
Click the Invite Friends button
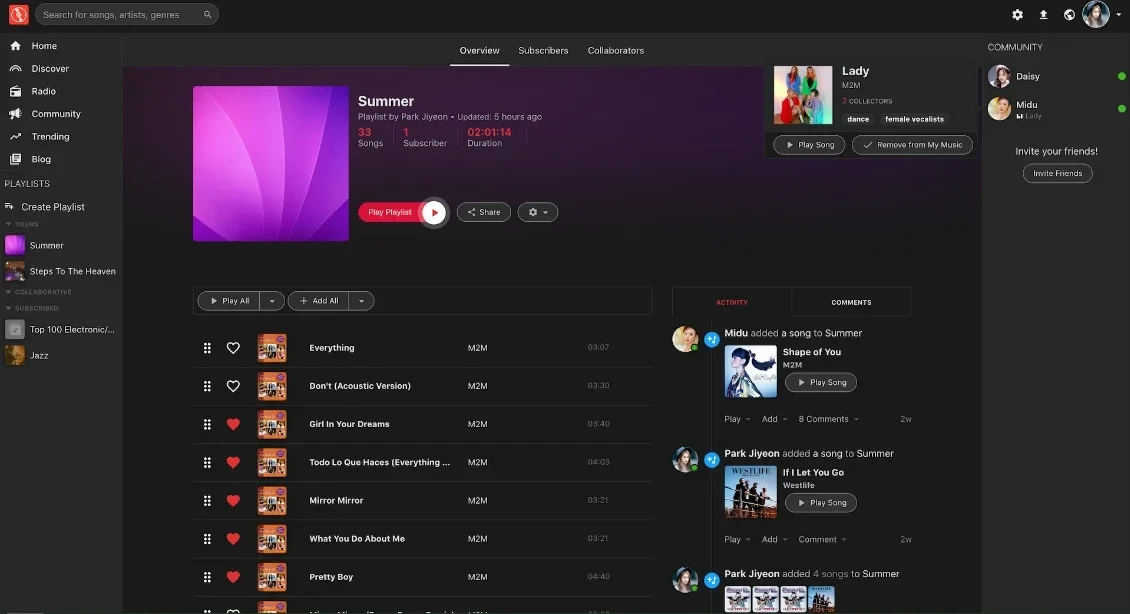[x=1057, y=174]
